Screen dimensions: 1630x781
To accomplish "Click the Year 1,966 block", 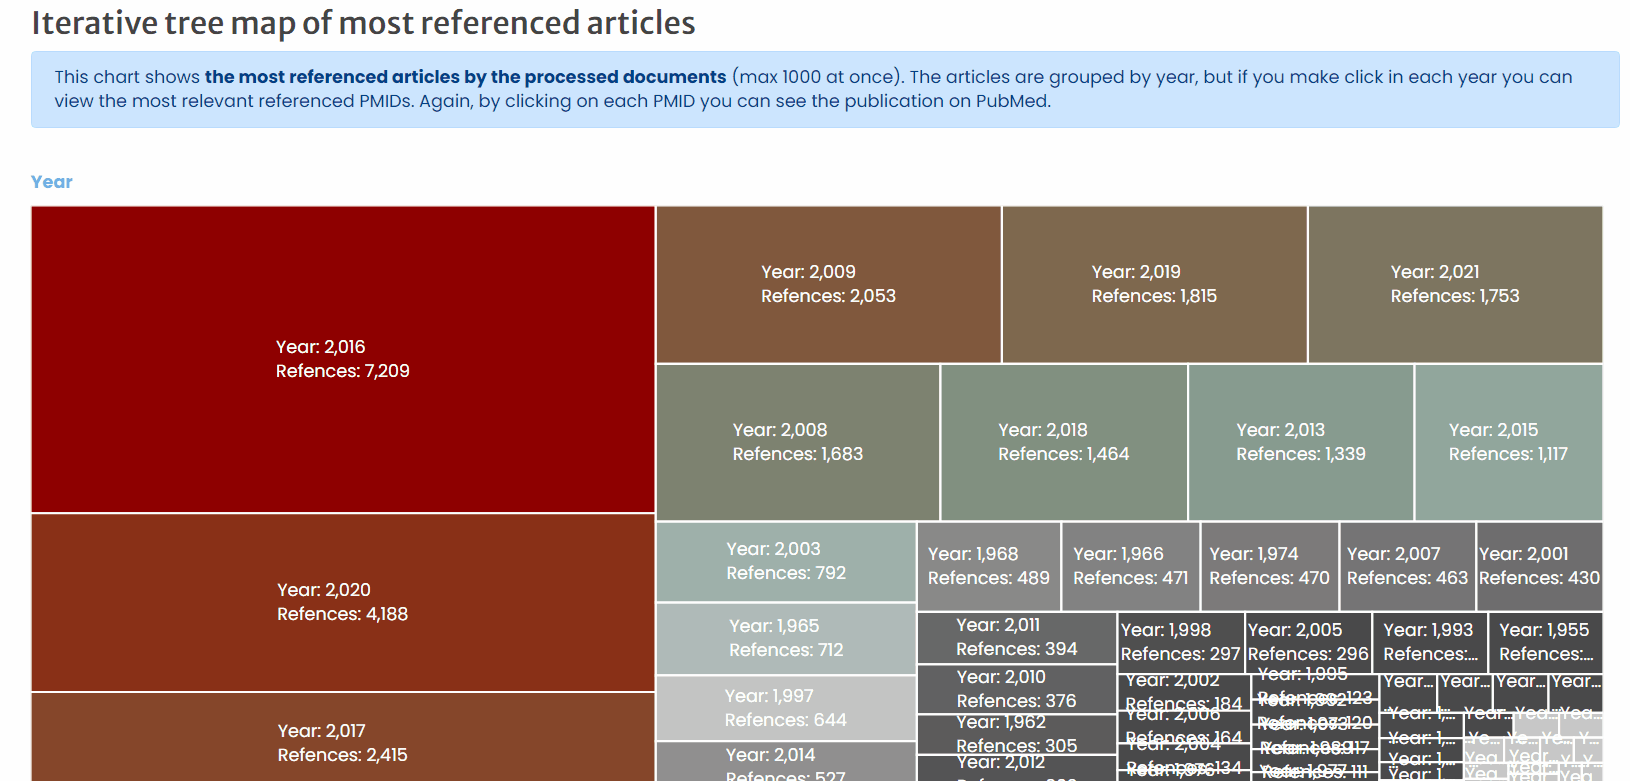I will (1130, 566).
